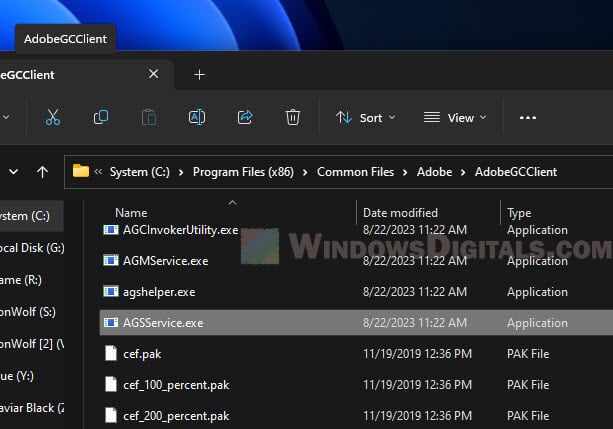Expand the hidden breadcrumb path chevrons
The width and height of the screenshot is (613, 429).
tap(99, 171)
